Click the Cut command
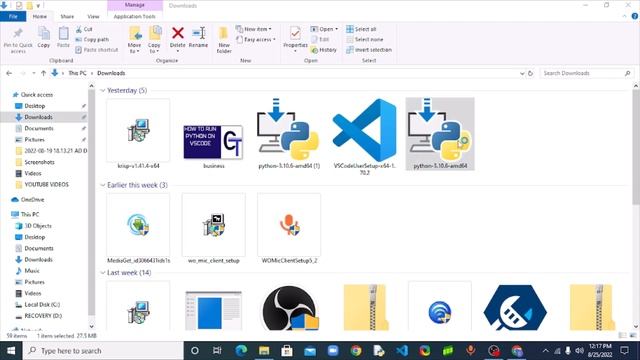 pos(84,29)
